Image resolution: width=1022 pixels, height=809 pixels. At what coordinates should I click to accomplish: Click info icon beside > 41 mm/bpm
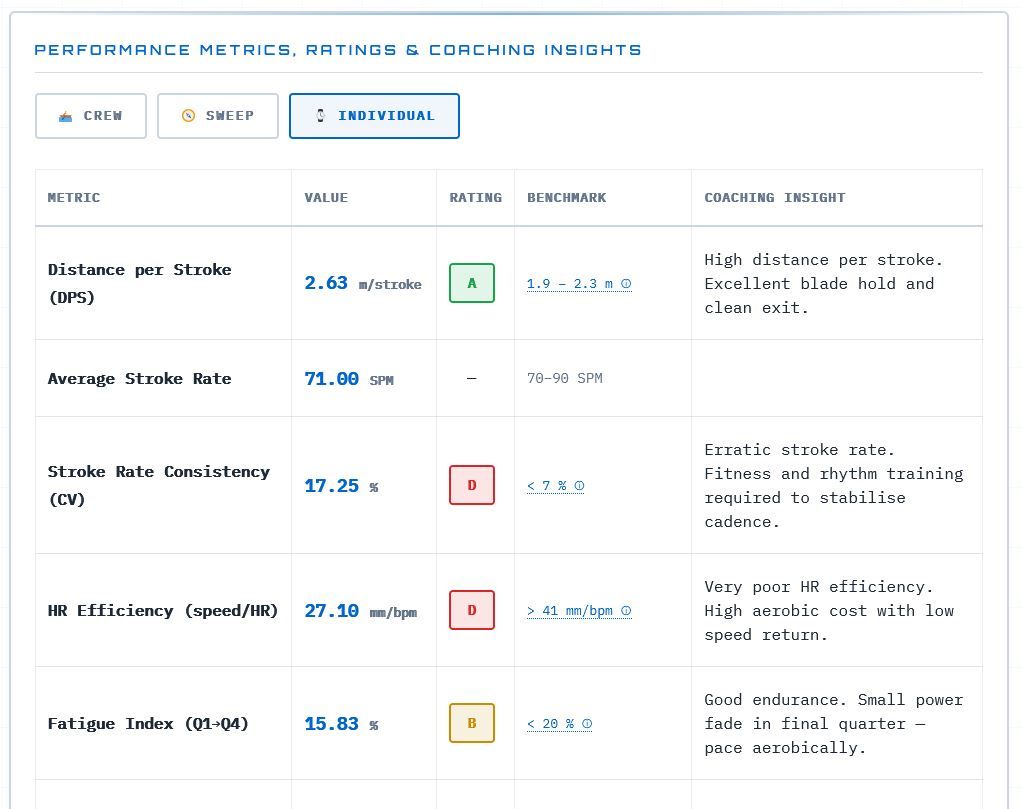[626, 611]
